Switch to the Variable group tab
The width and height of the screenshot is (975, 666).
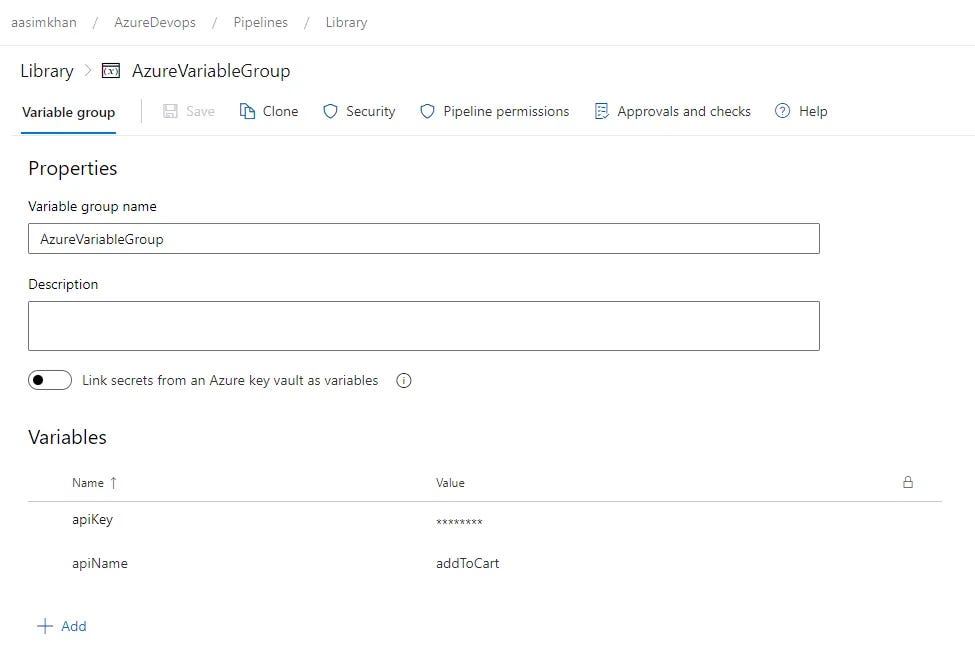(x=67, y=112)
